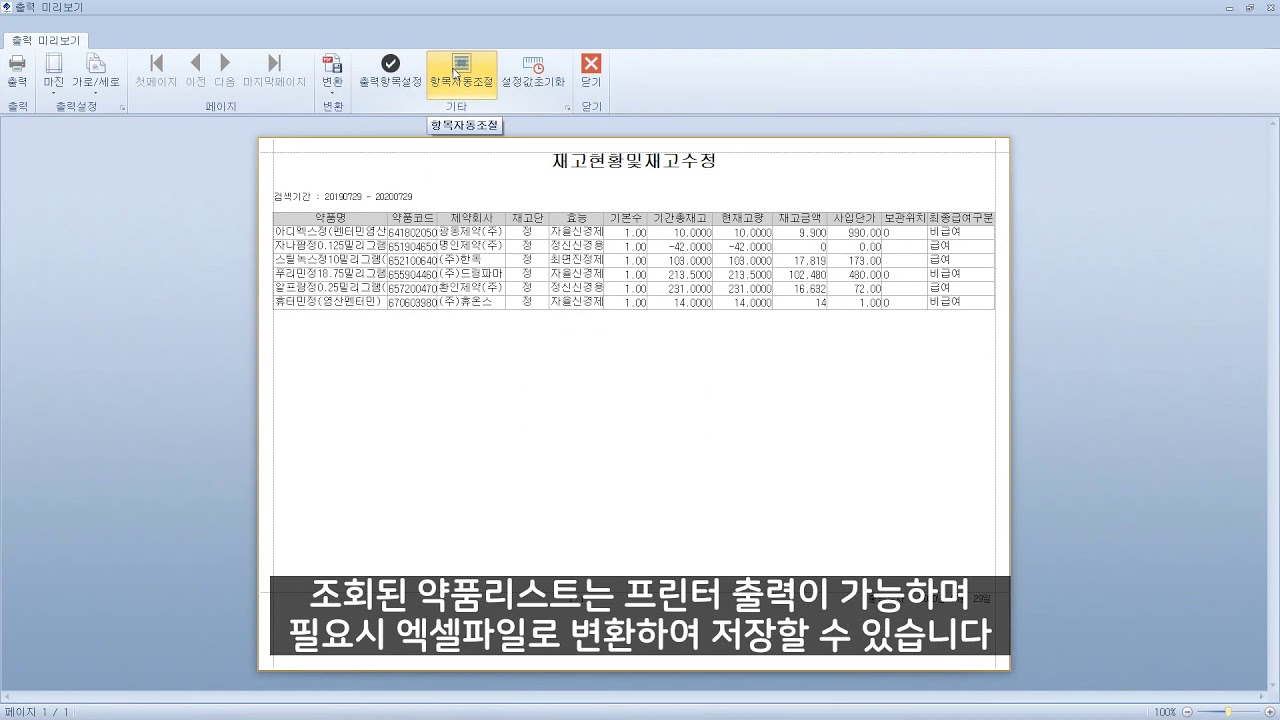Click the horizontal scrollbar at bottom
Image resolution: width=1280 pixels, height=720 pixels.
click(633, 696)
